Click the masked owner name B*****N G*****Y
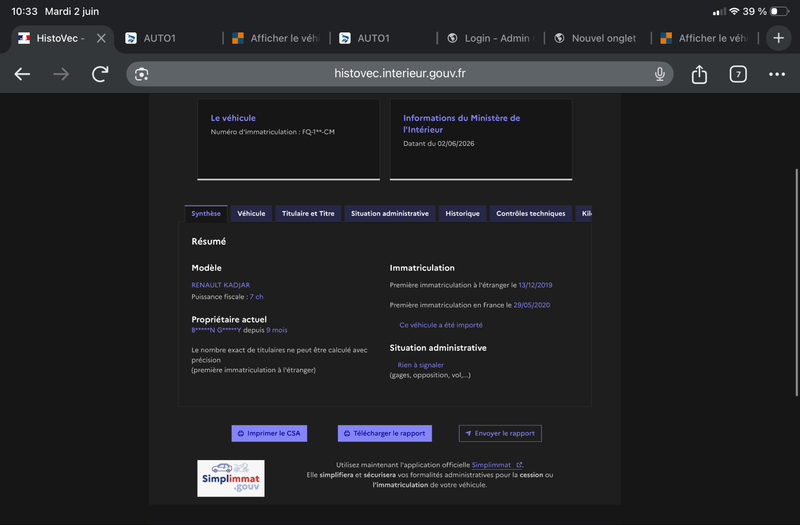Image resolution: width=800 pixels, height=525 pixels. pos(216,330)
